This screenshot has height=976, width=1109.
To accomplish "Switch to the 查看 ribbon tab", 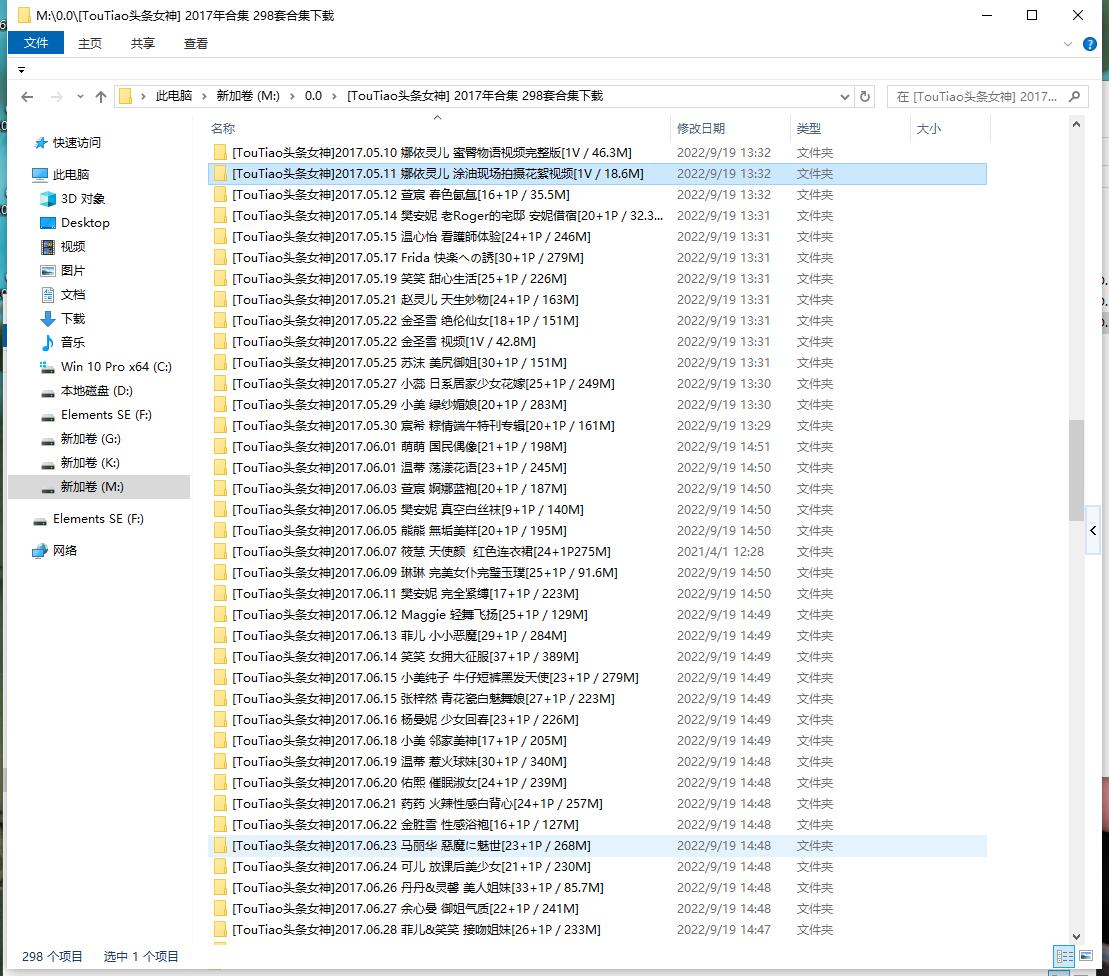I will 196,44.
